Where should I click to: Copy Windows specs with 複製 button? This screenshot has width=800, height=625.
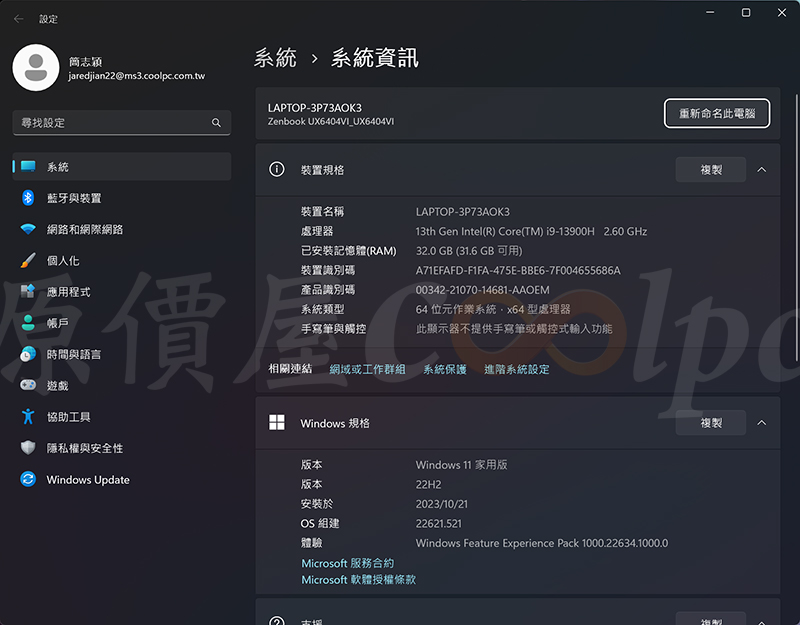coord(711,423)
